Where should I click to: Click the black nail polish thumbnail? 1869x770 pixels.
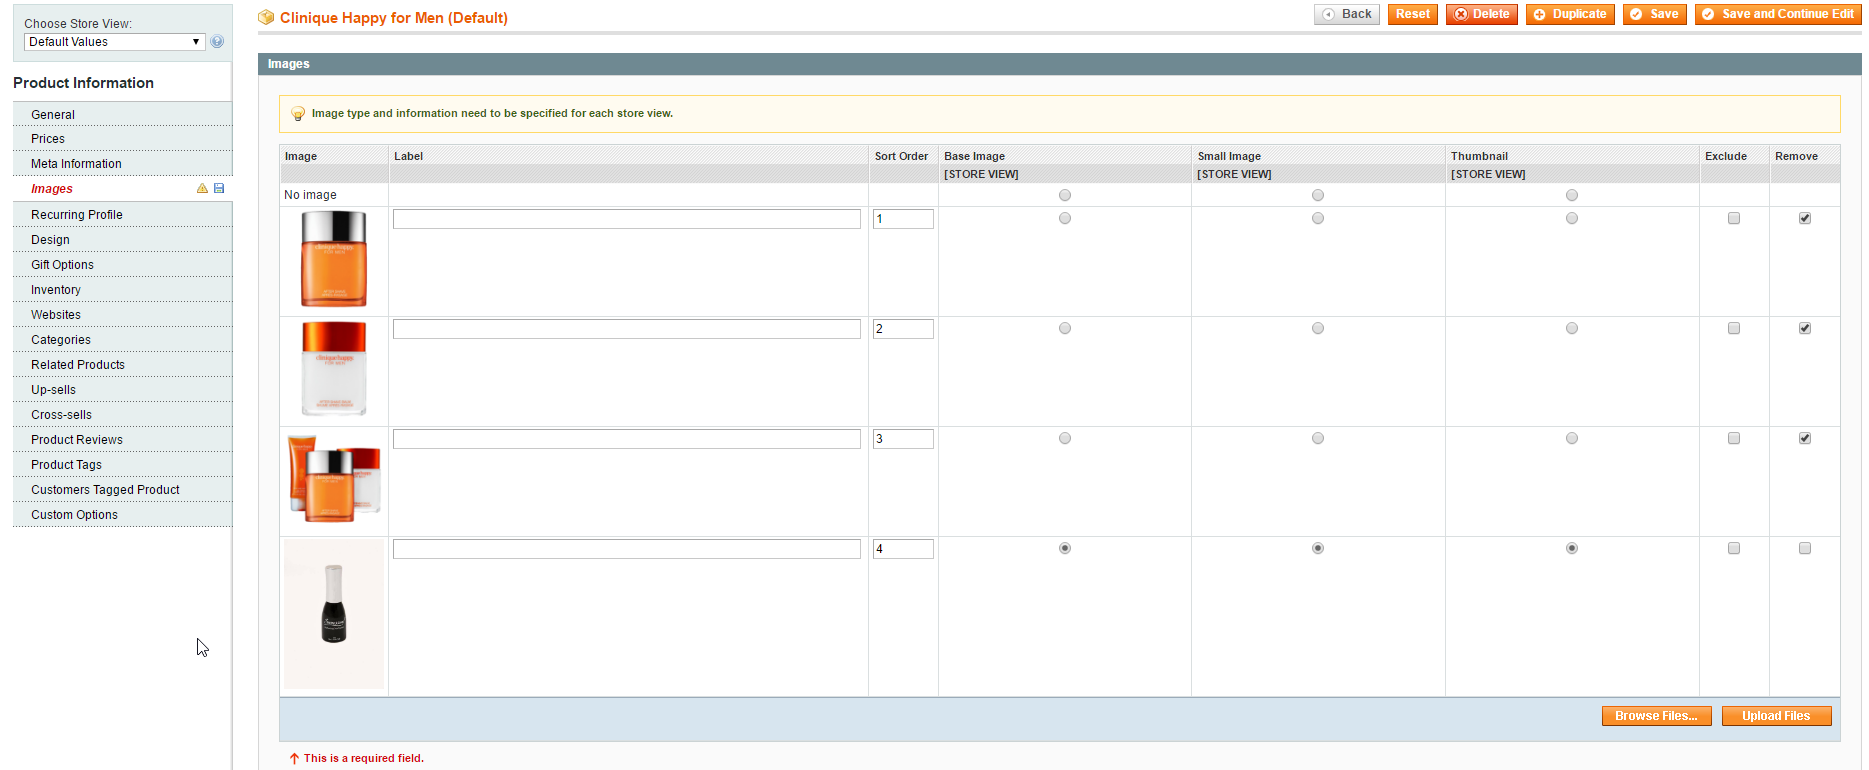[334, 614]
